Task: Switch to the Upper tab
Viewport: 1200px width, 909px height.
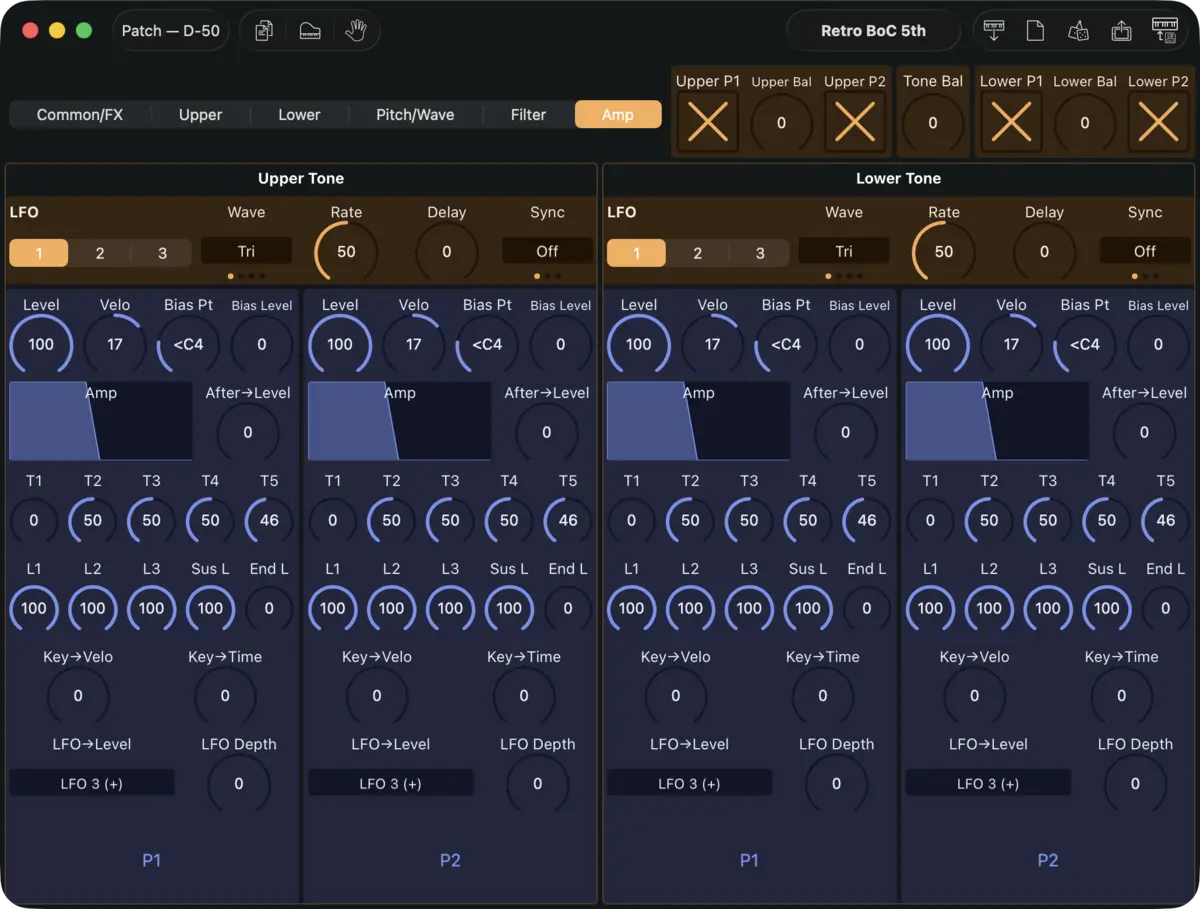Action: (x=200, y=114)
